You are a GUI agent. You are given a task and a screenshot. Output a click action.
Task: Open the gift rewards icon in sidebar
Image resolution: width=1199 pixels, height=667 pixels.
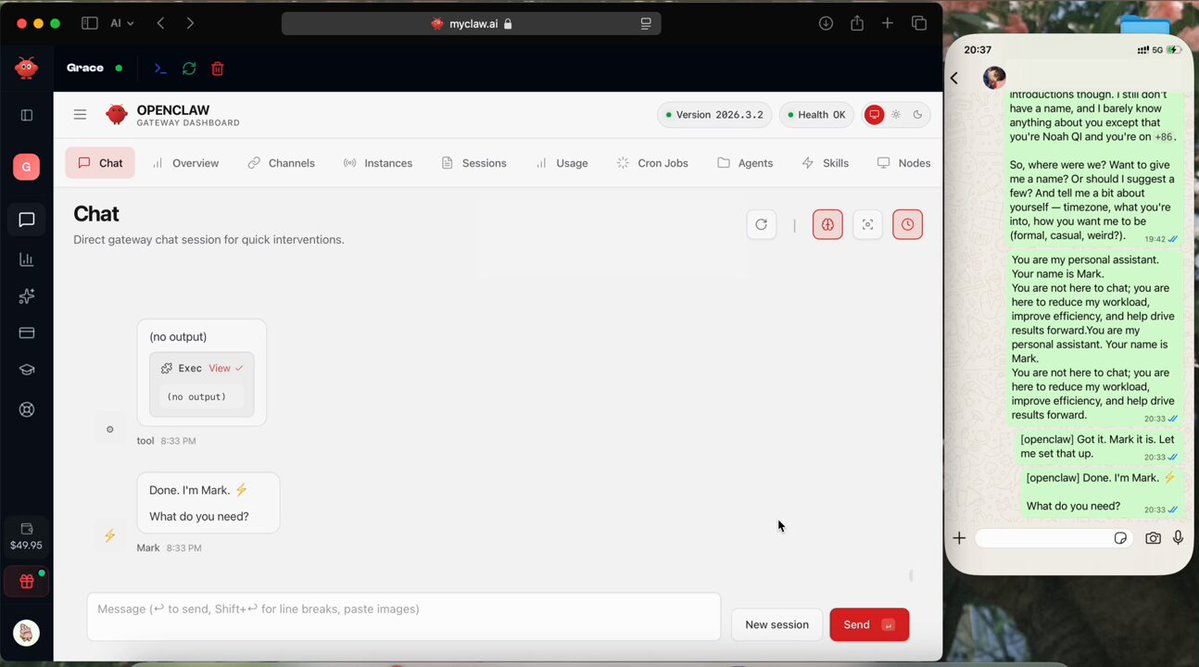coord(27,581)
